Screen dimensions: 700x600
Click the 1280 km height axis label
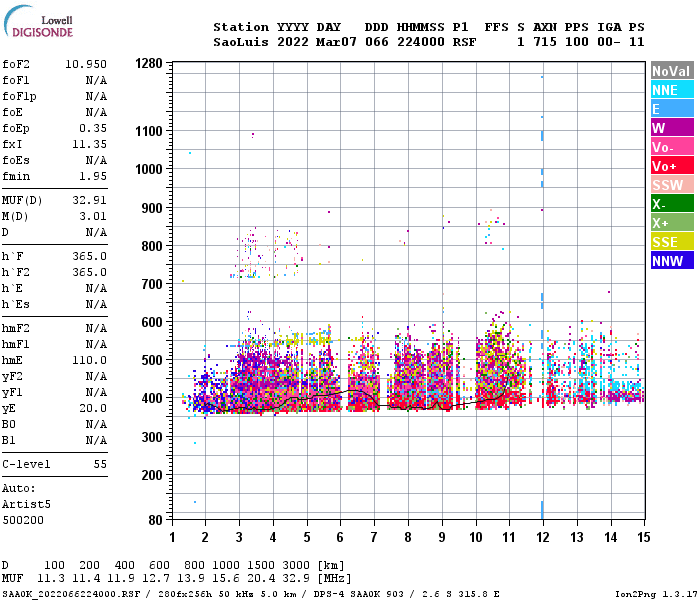[x=149, y=63]
